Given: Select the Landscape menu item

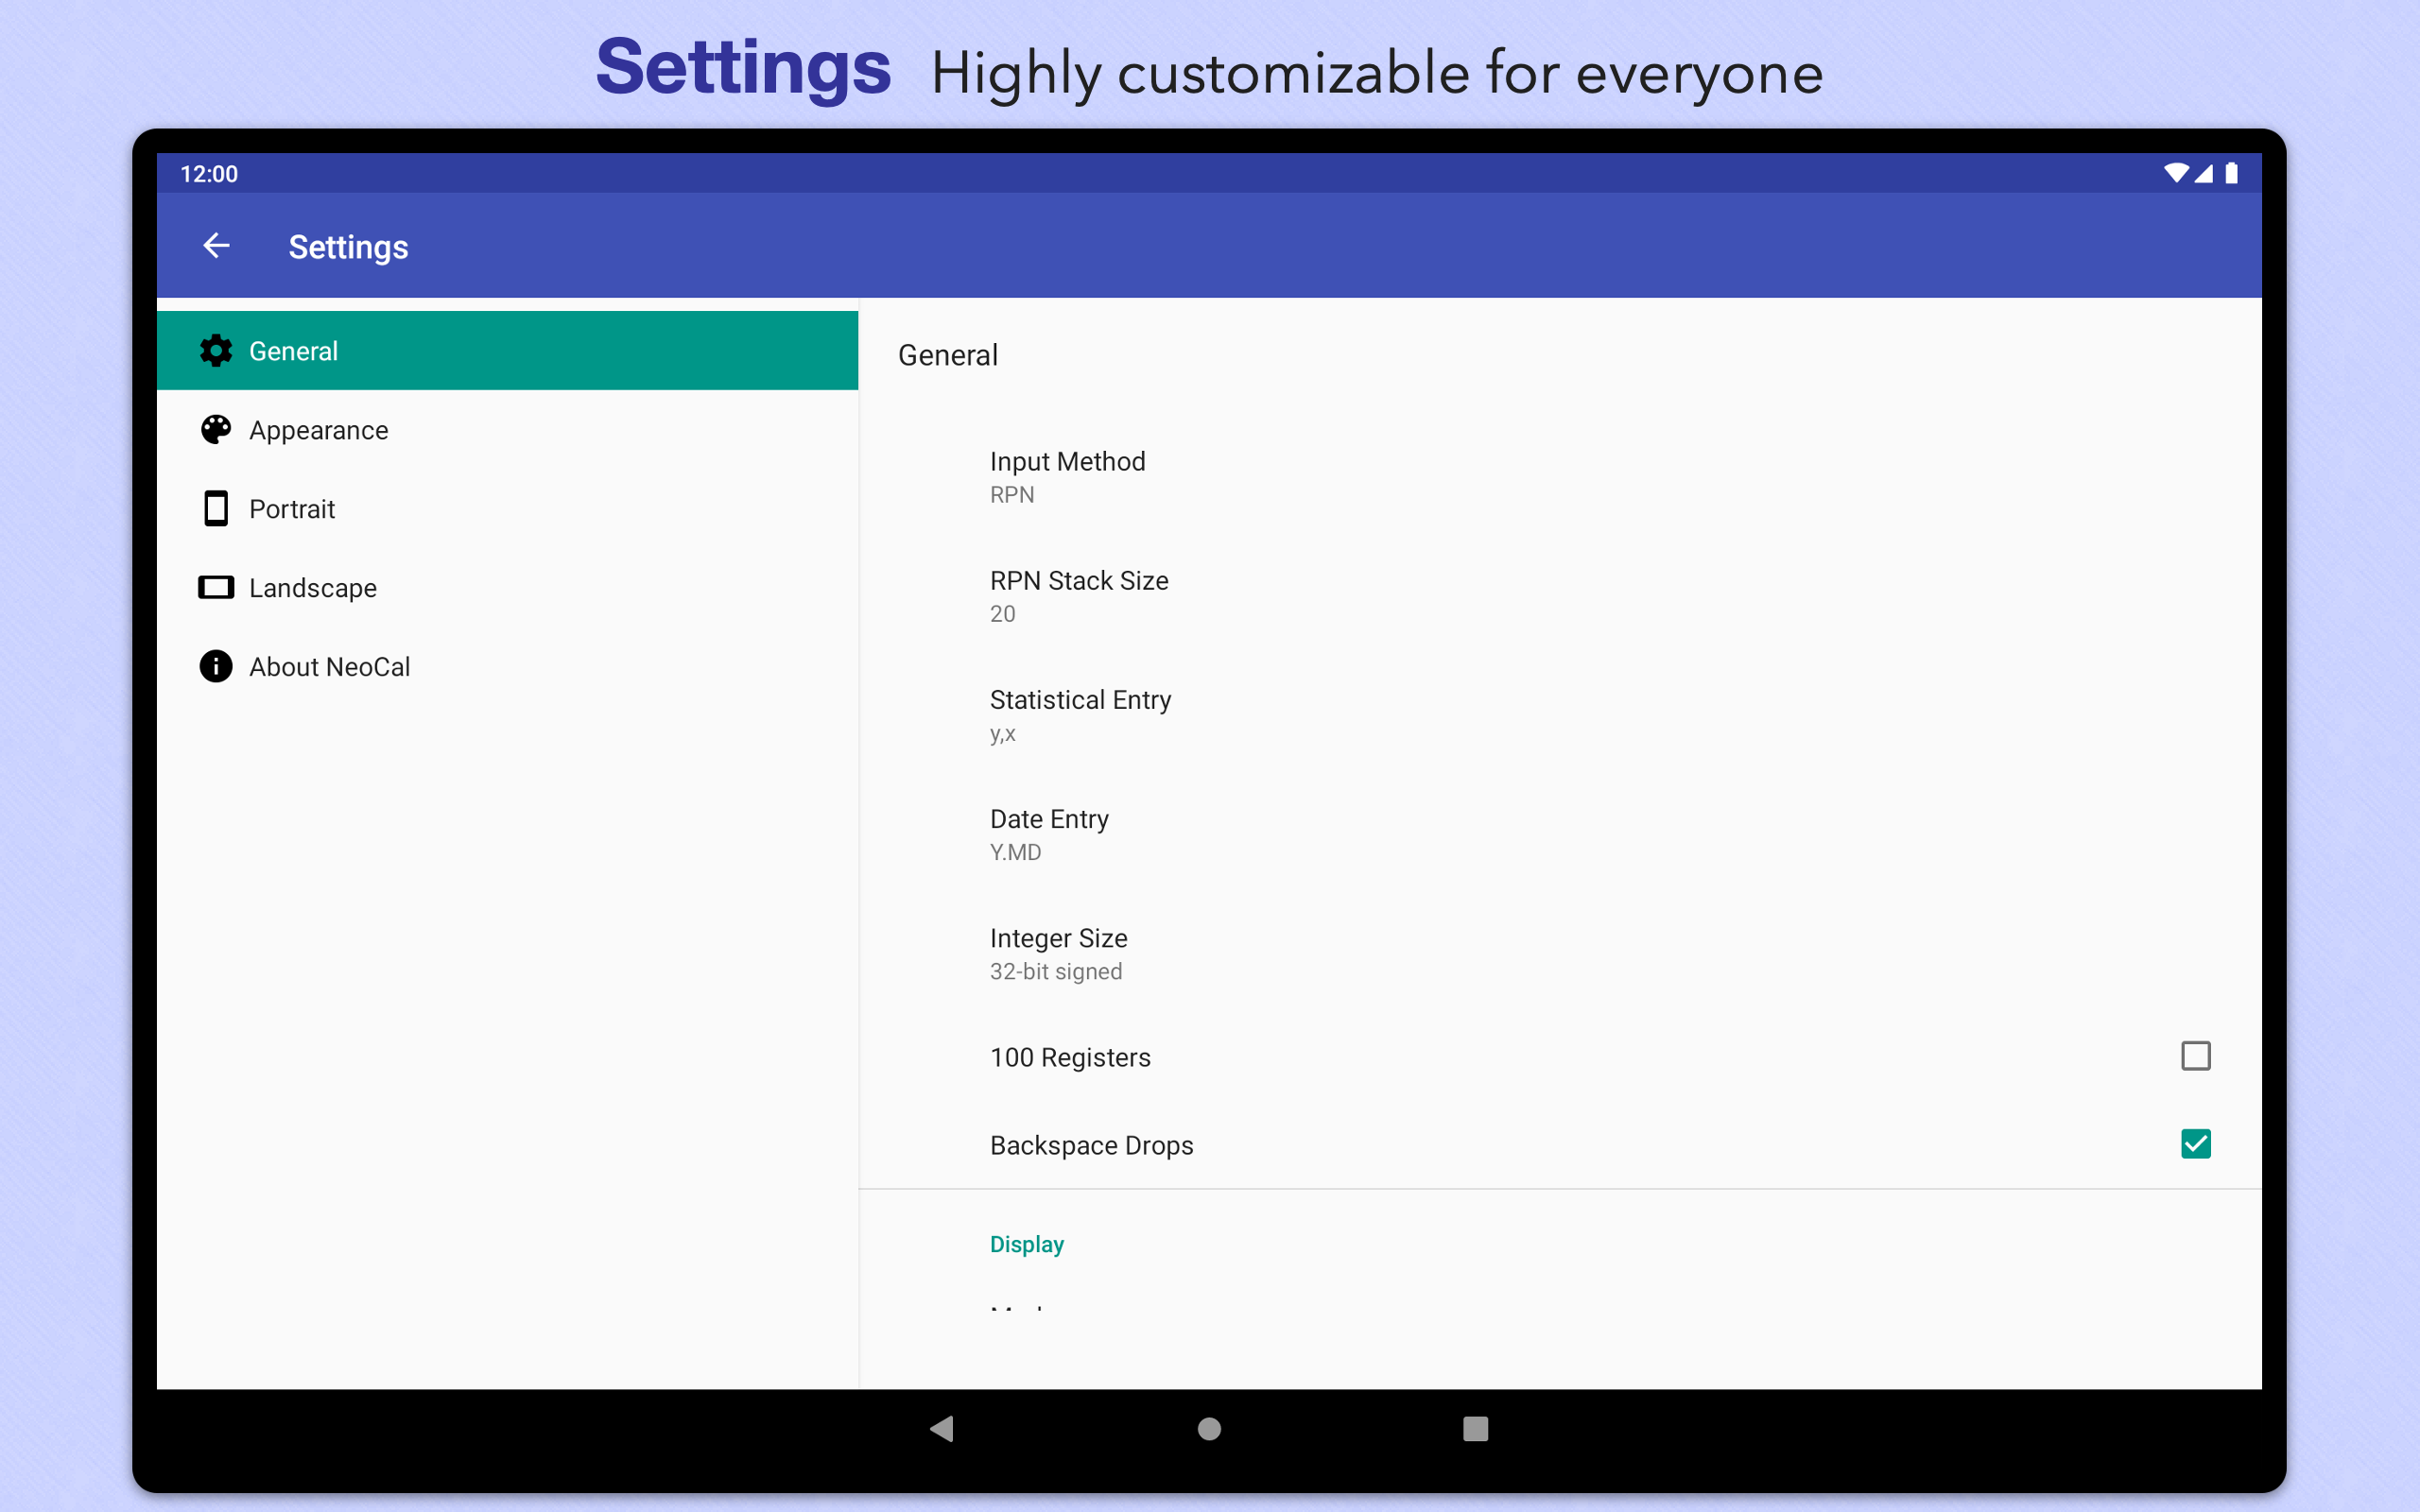Looking at the screenshot, I should [x=507, y=588].
